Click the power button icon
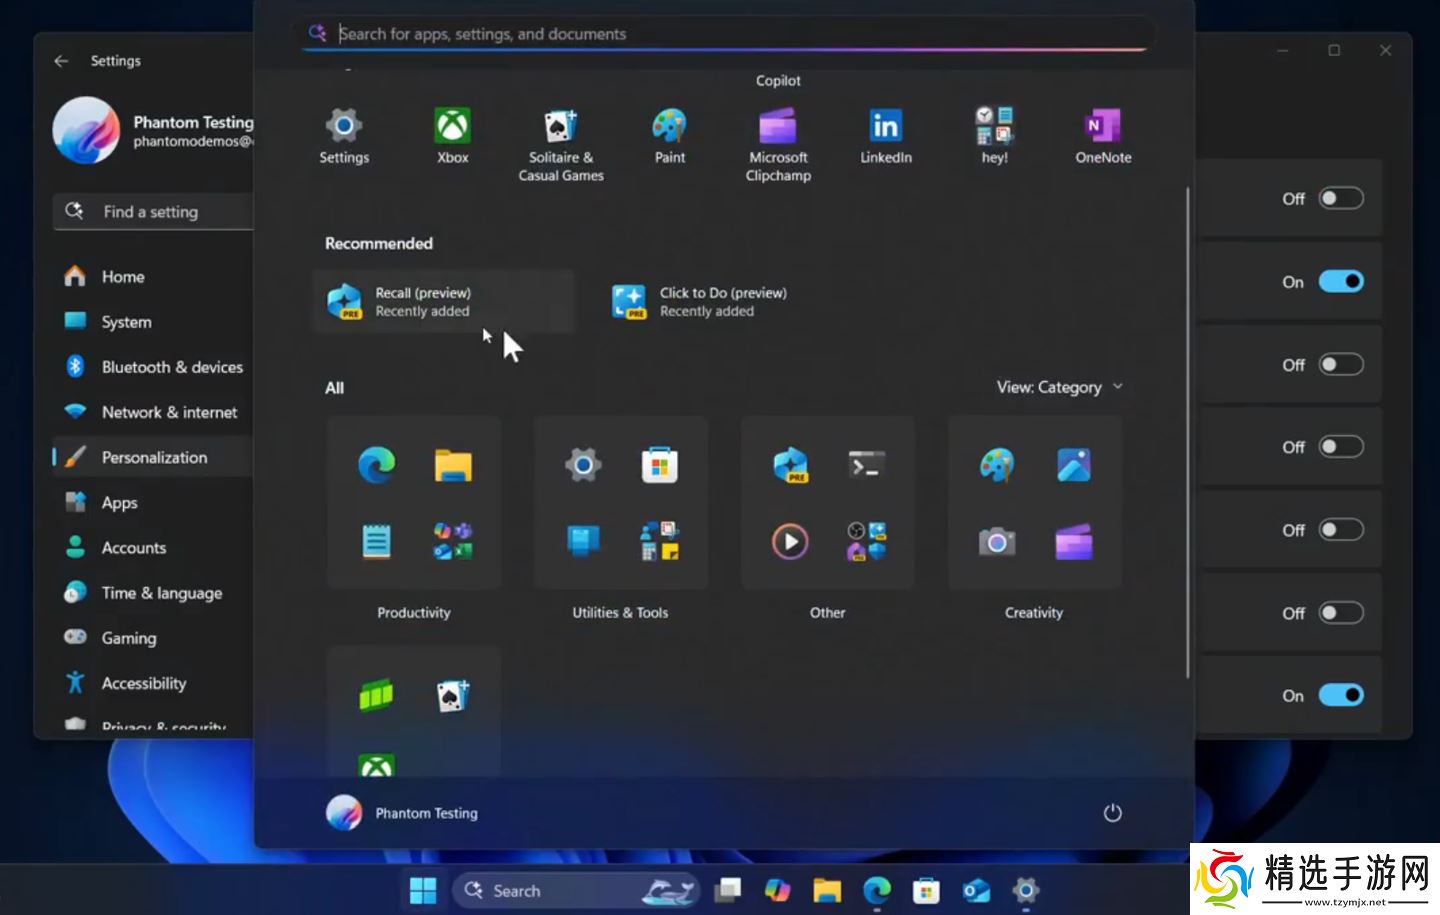Image resolution: width=1440 pixels, height=915 pixels. click(1112, 813)
